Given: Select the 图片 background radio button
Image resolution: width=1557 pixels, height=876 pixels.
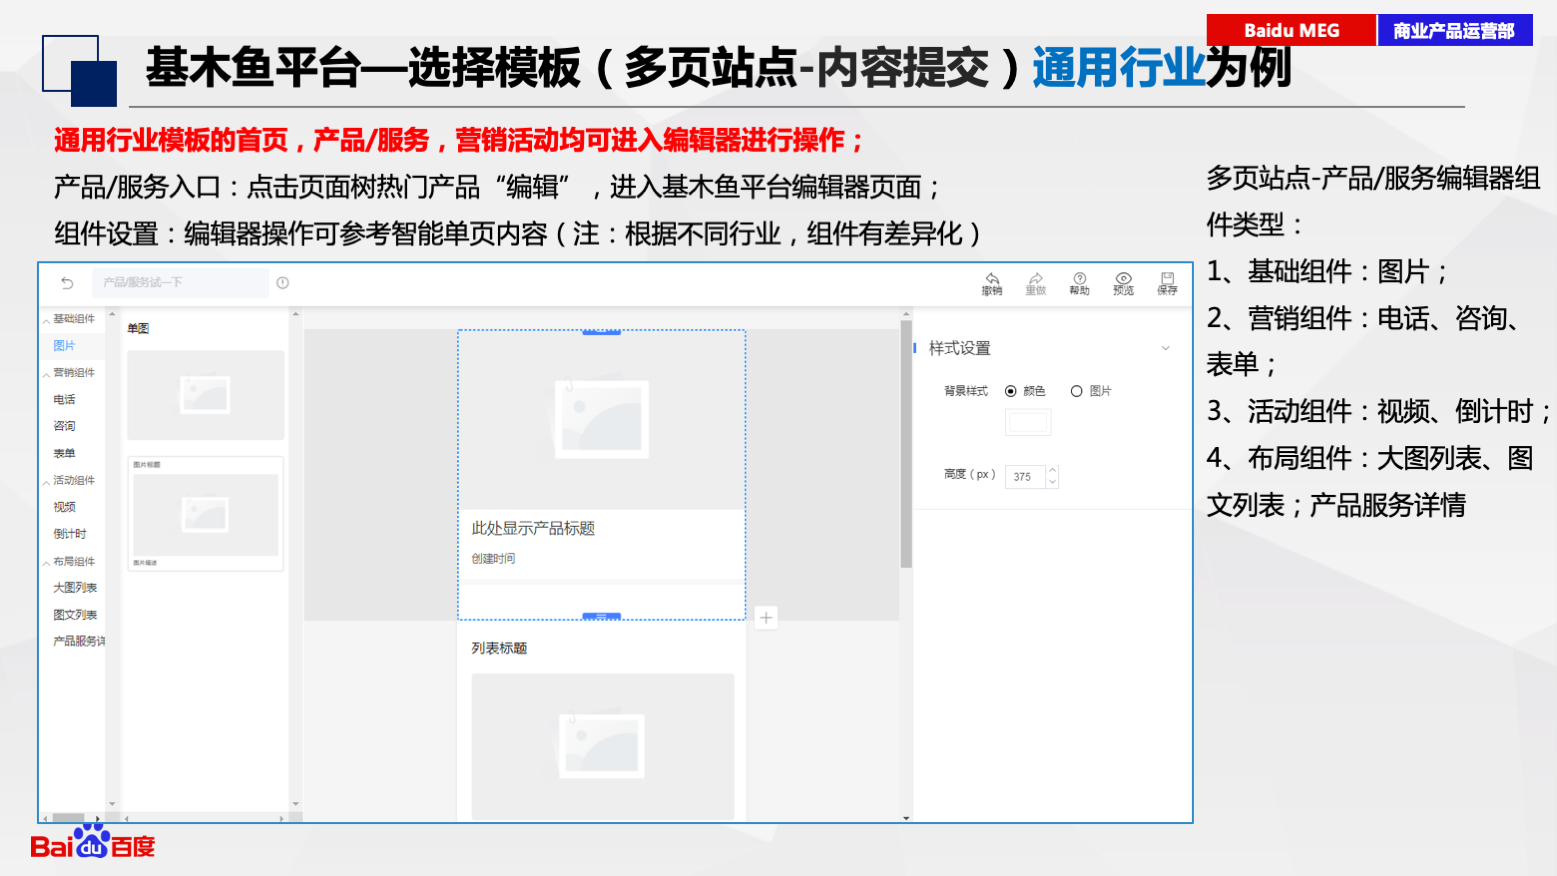Looking at the screenshot, I should coord(1077,391).
